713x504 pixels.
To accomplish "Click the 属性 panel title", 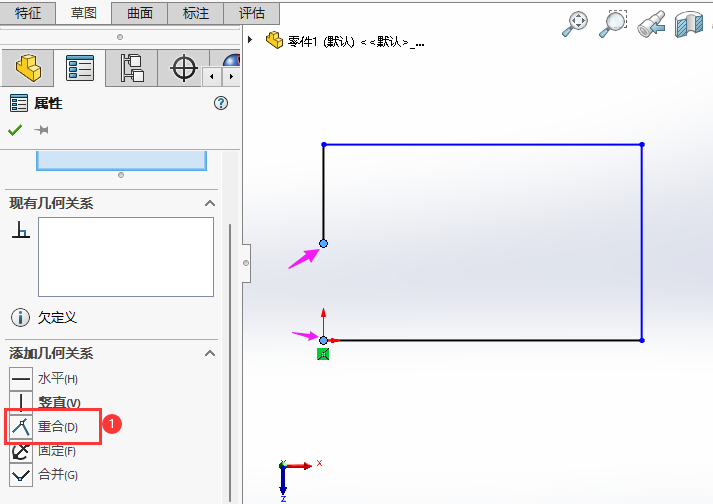I will point(48,103).
